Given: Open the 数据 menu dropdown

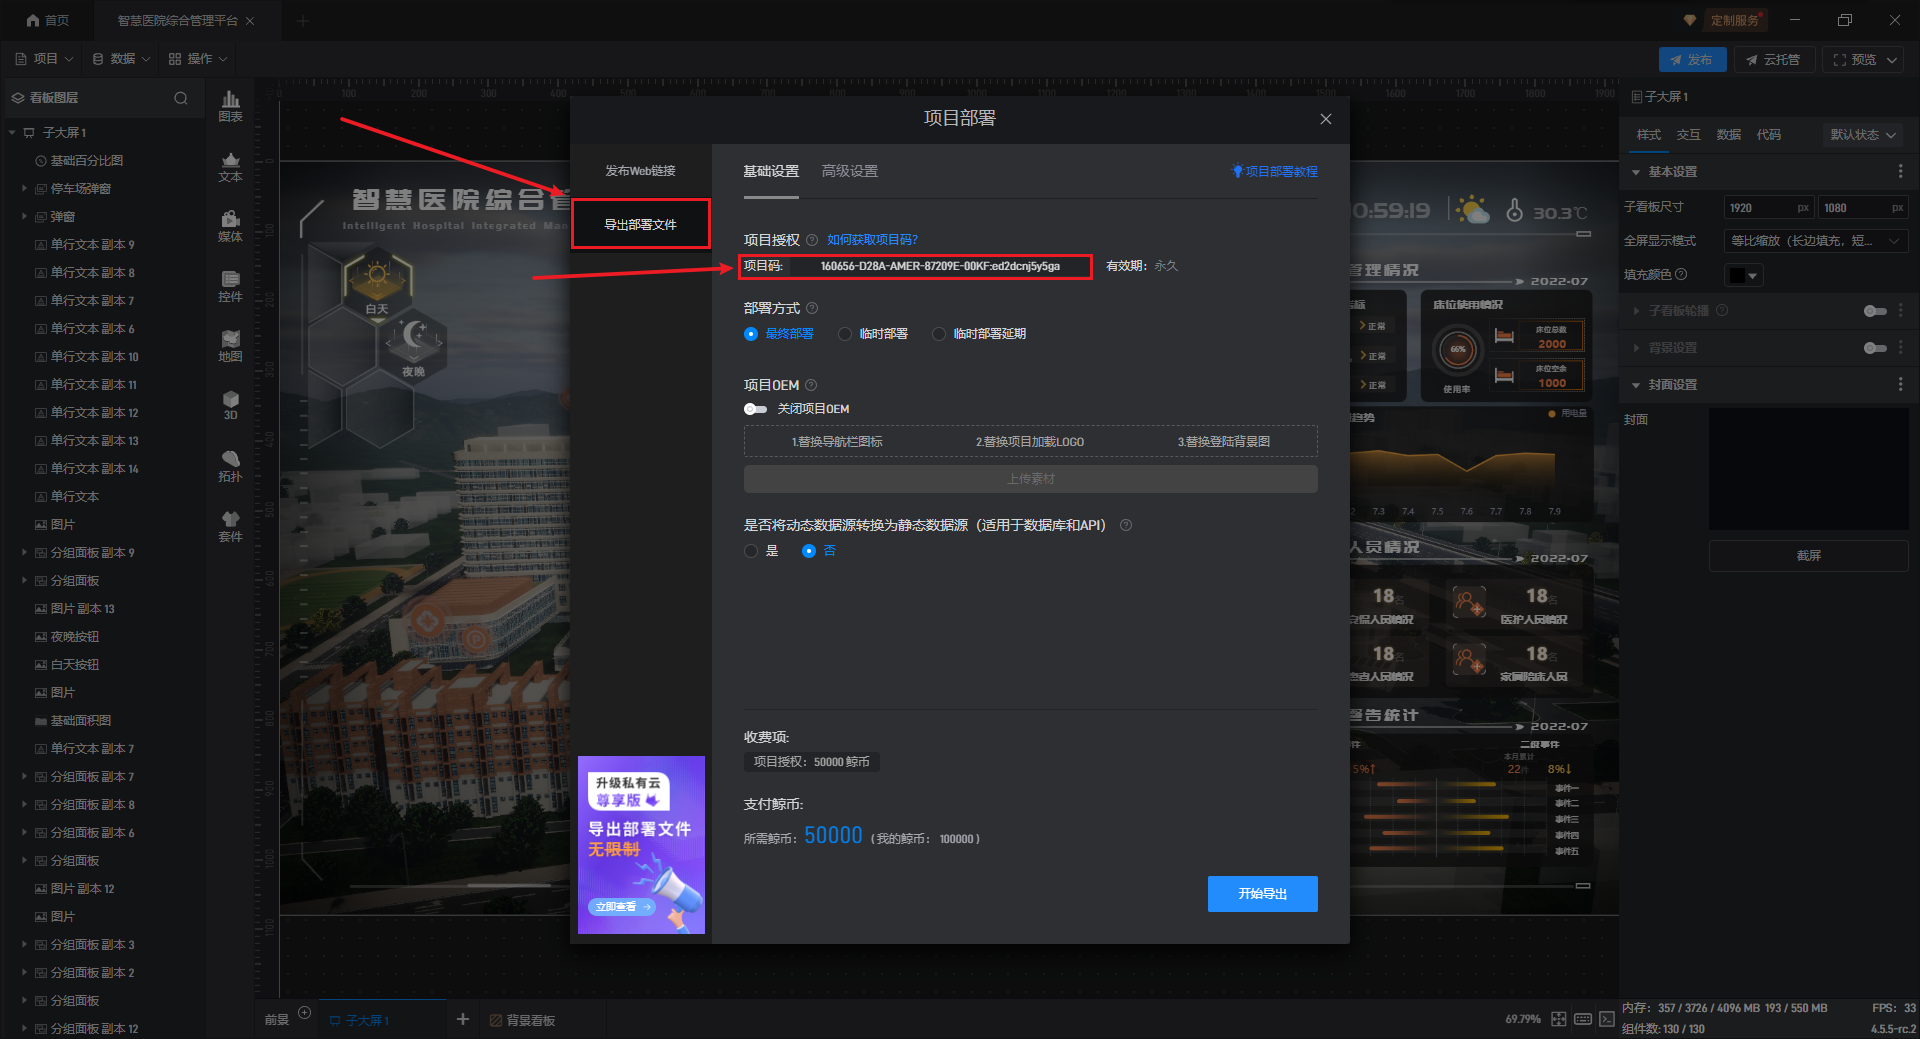Looking at the screenshot, I should (121, 59).
